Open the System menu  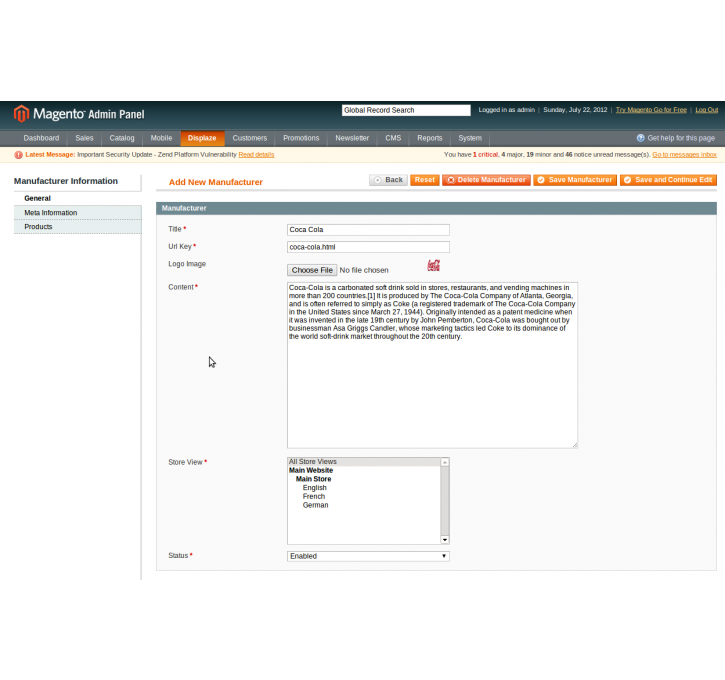470,138
